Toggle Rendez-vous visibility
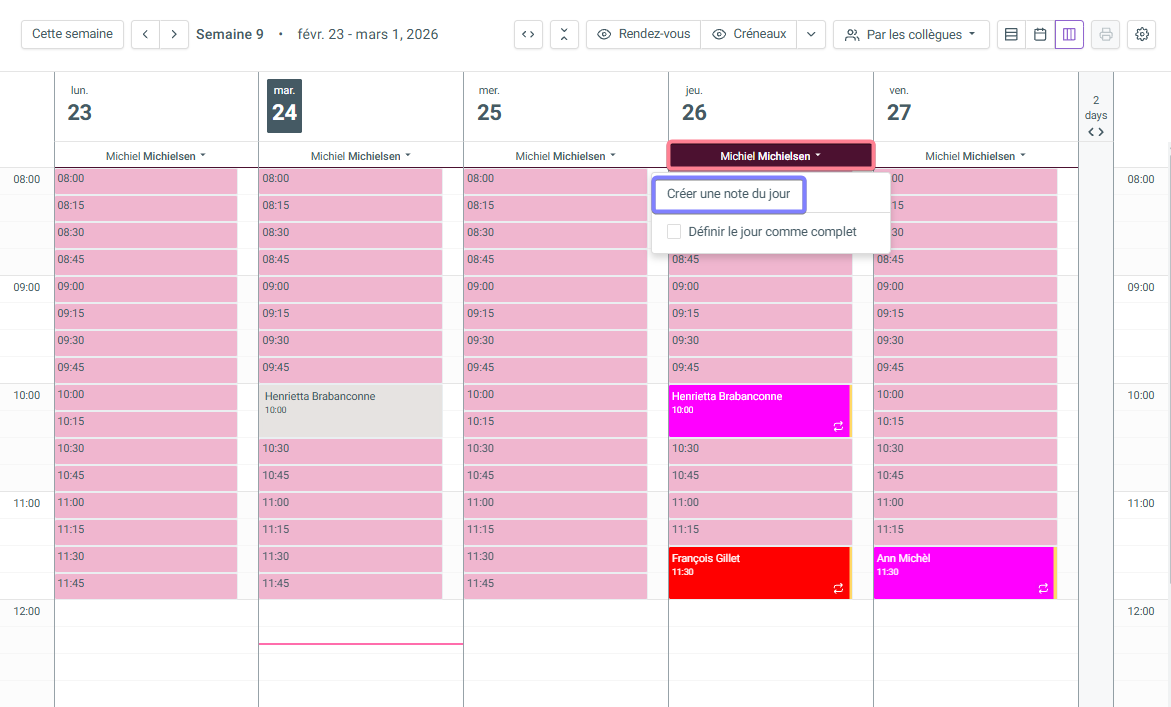Viewport: 1171px width, 707px height. [x=643, y=34]
